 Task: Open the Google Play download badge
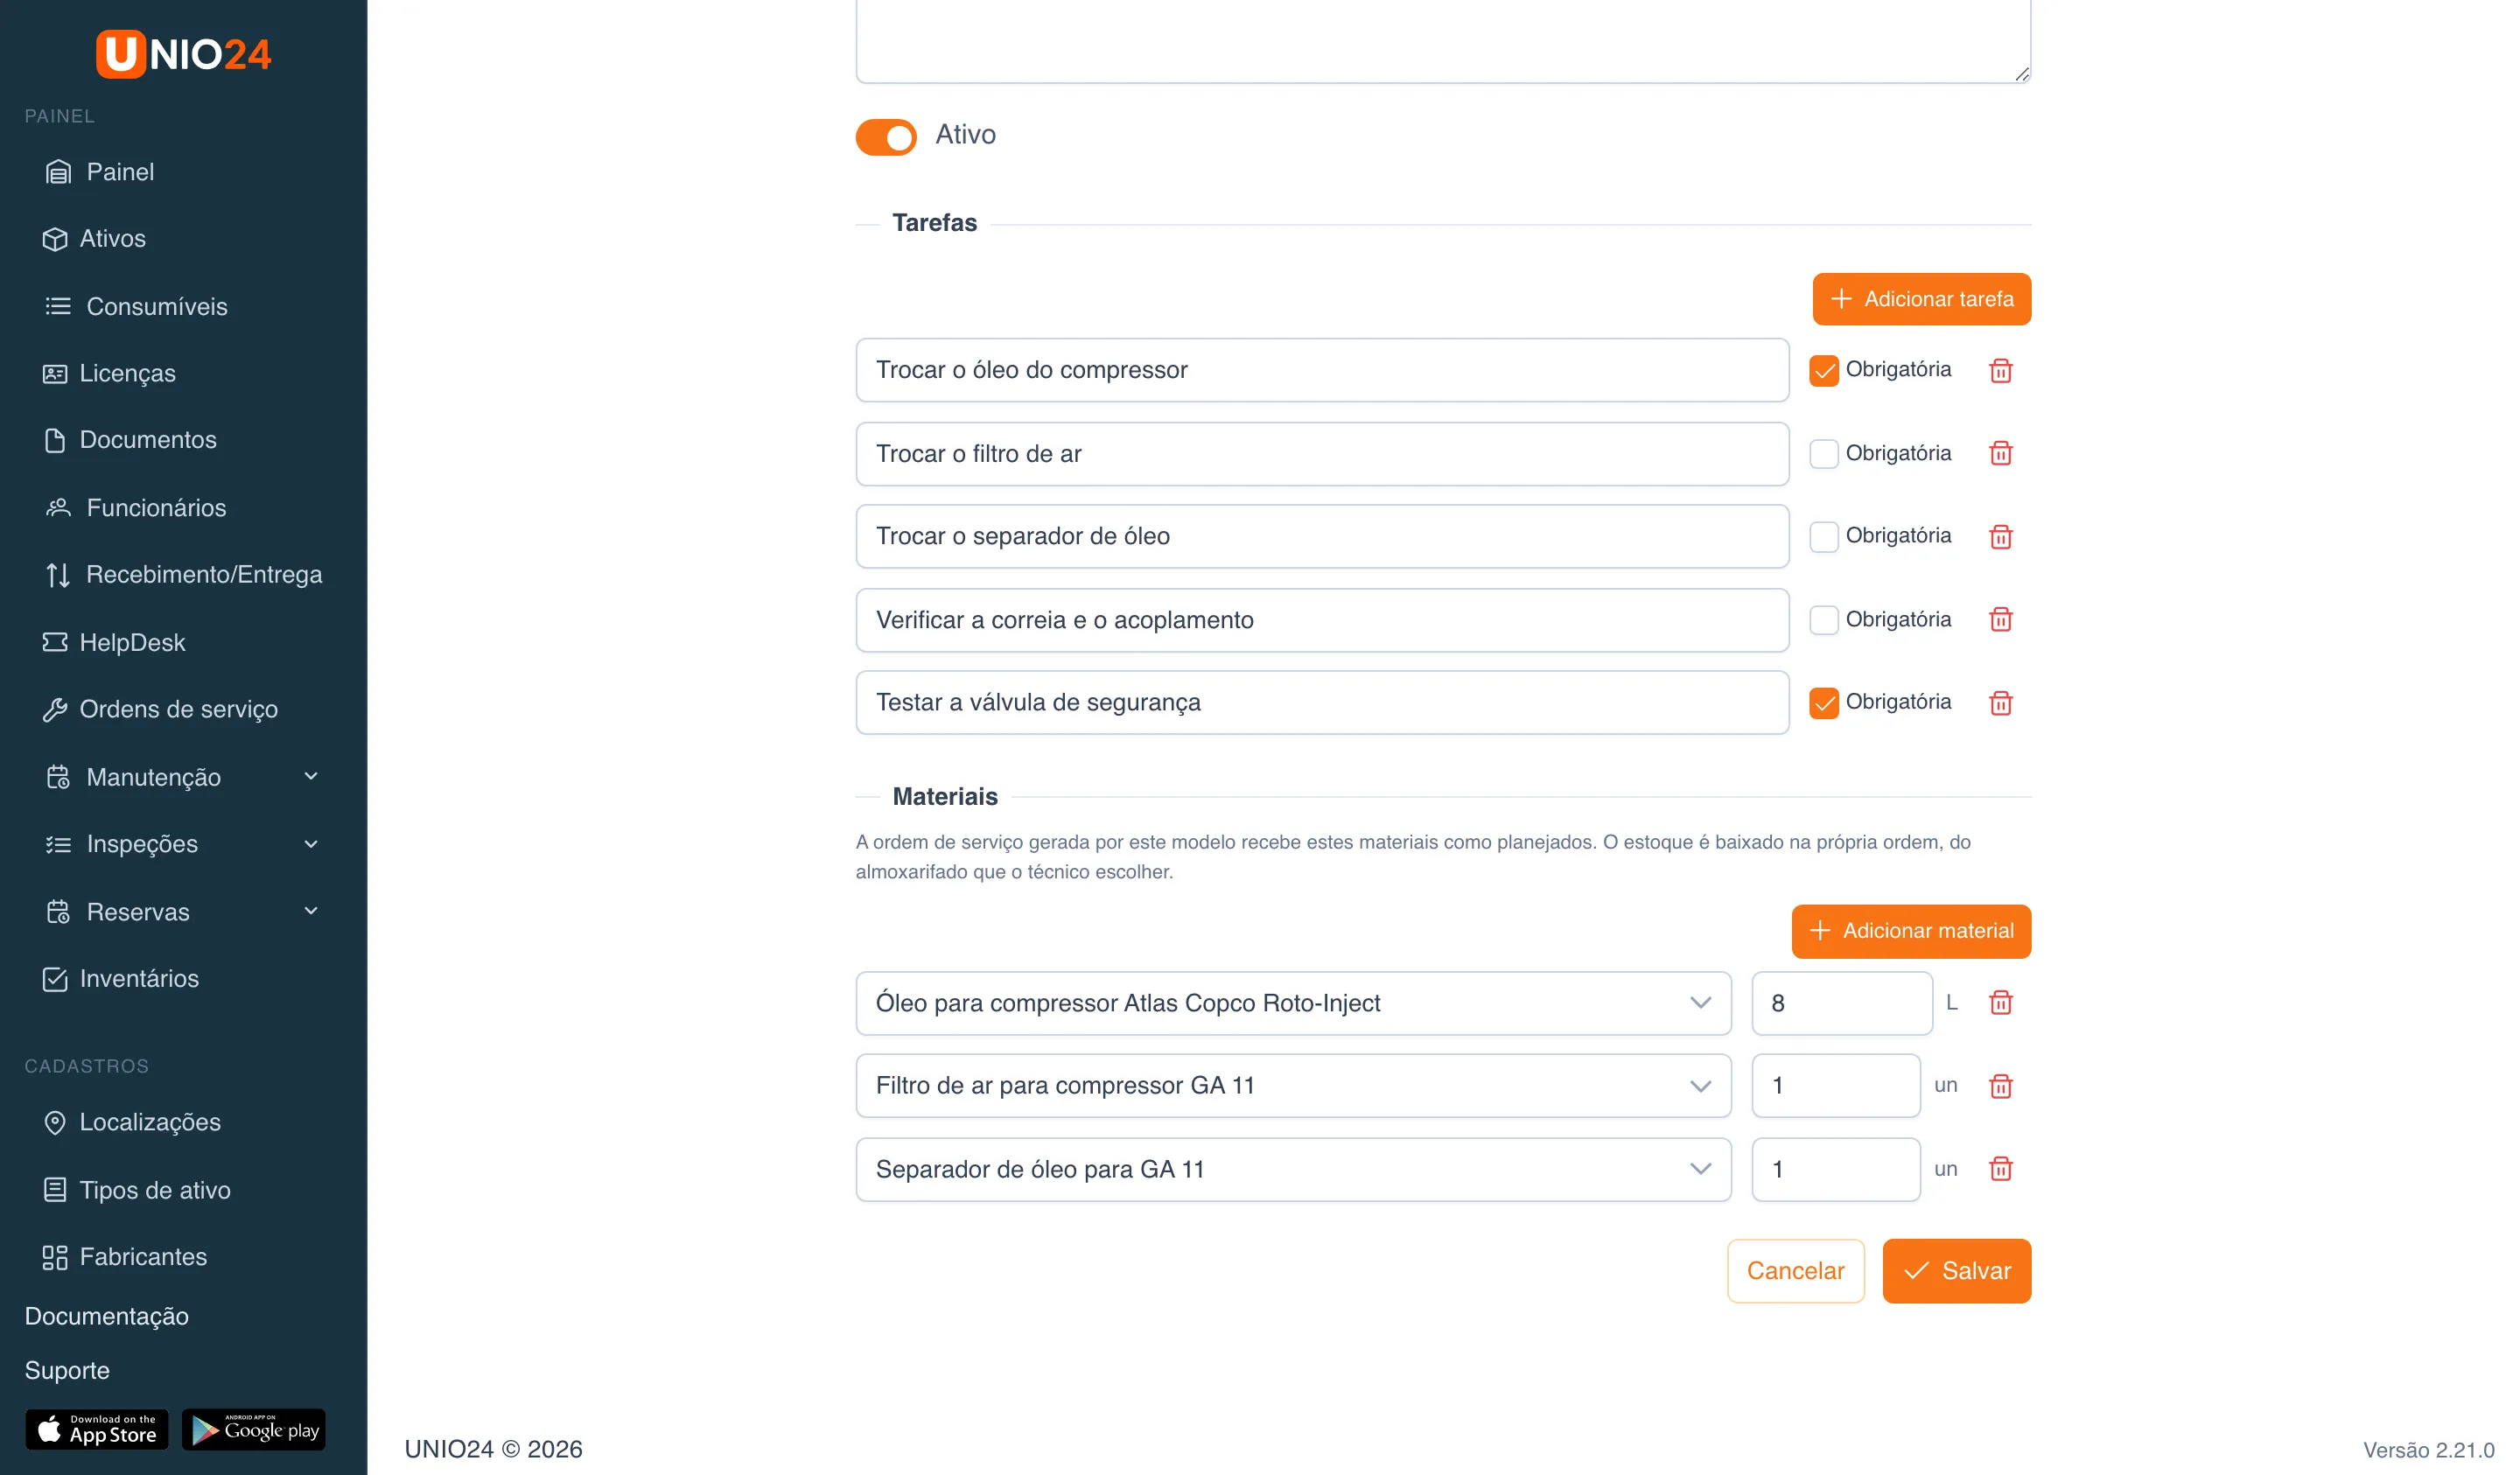pos(254,1429)
